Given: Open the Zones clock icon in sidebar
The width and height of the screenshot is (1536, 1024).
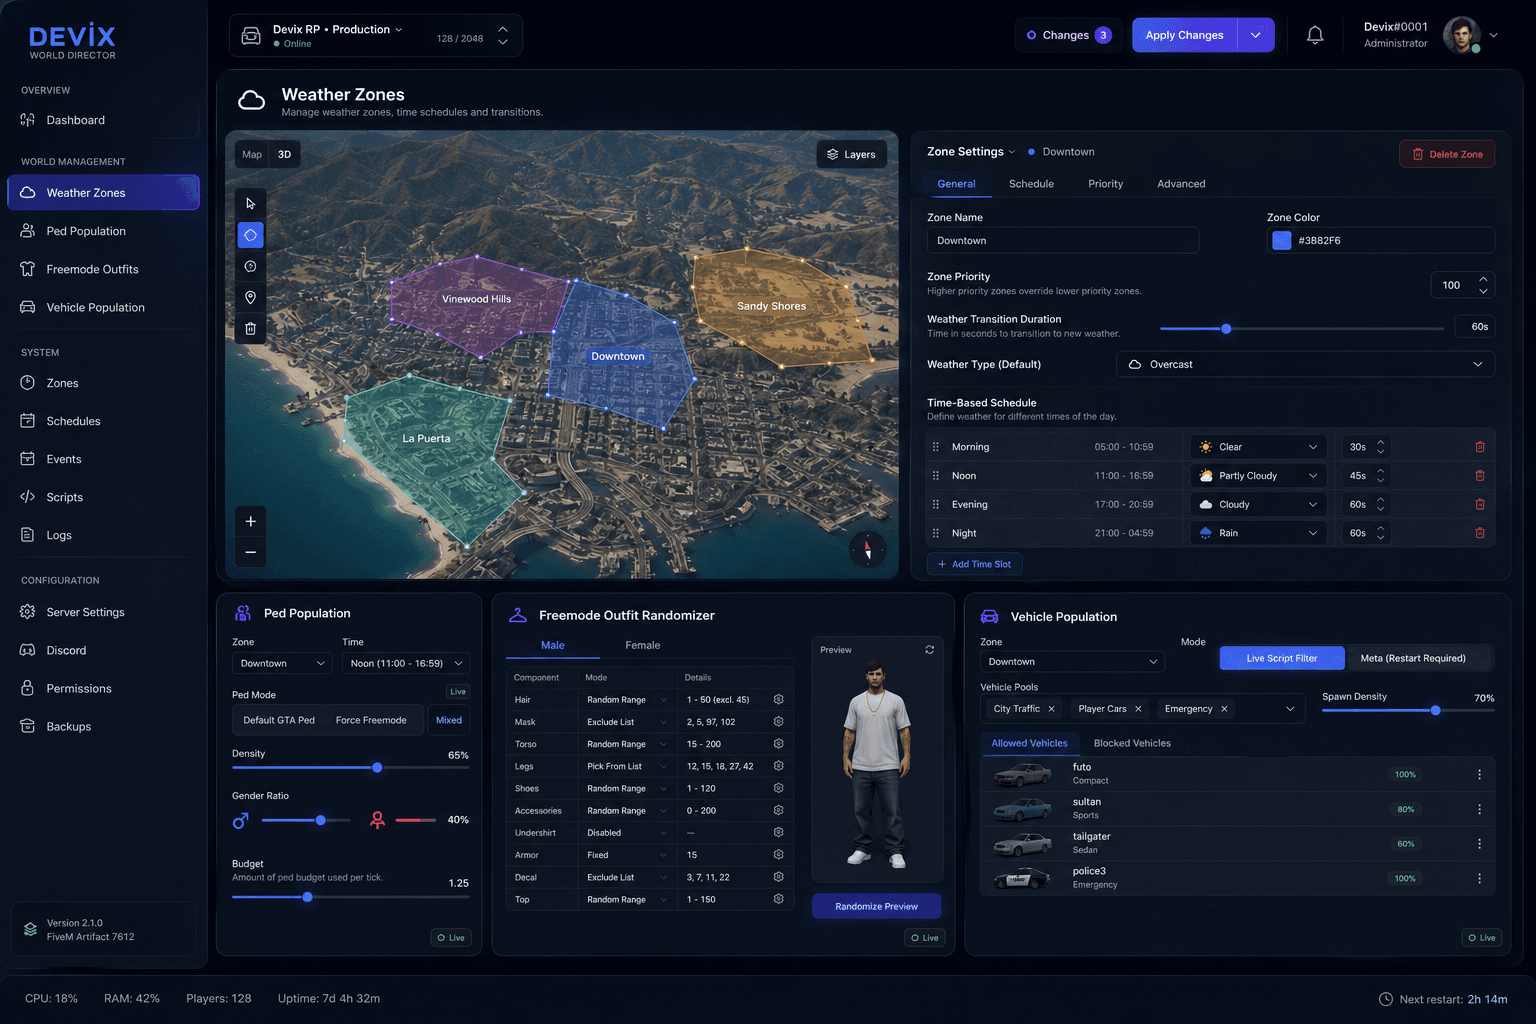Looking at the screenshot, I should [28, 383].
